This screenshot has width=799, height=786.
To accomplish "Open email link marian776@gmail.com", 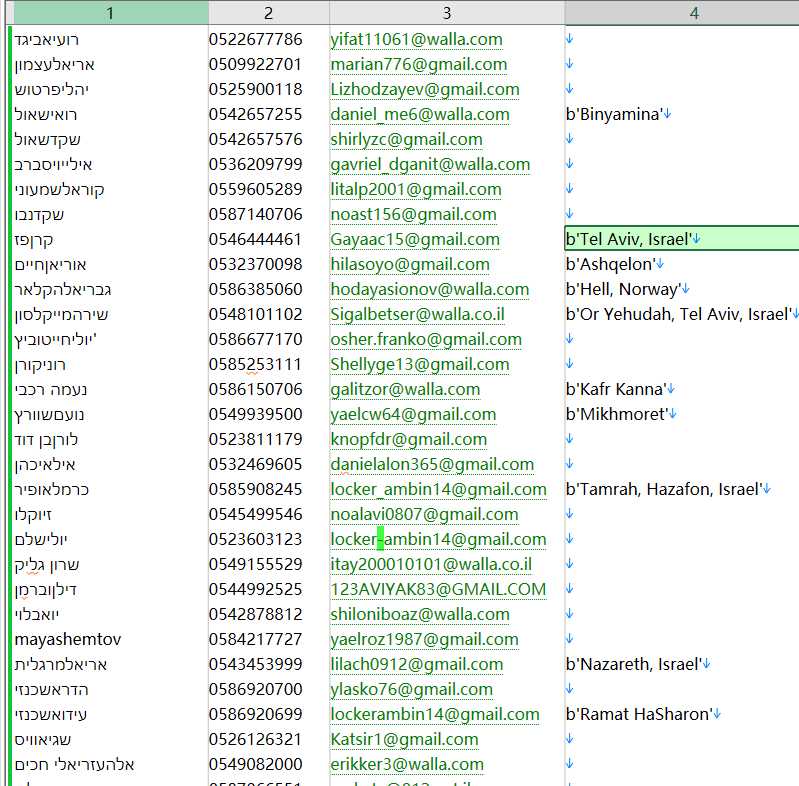I will click(418, 64).
